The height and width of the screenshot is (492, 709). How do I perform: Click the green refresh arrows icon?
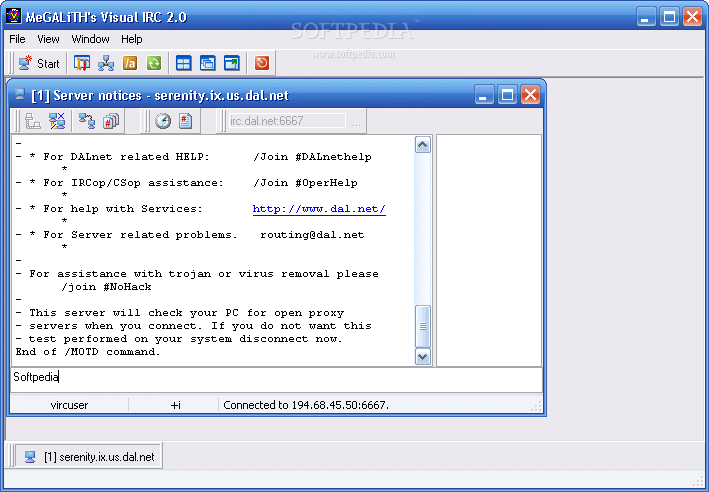(154, 63)
